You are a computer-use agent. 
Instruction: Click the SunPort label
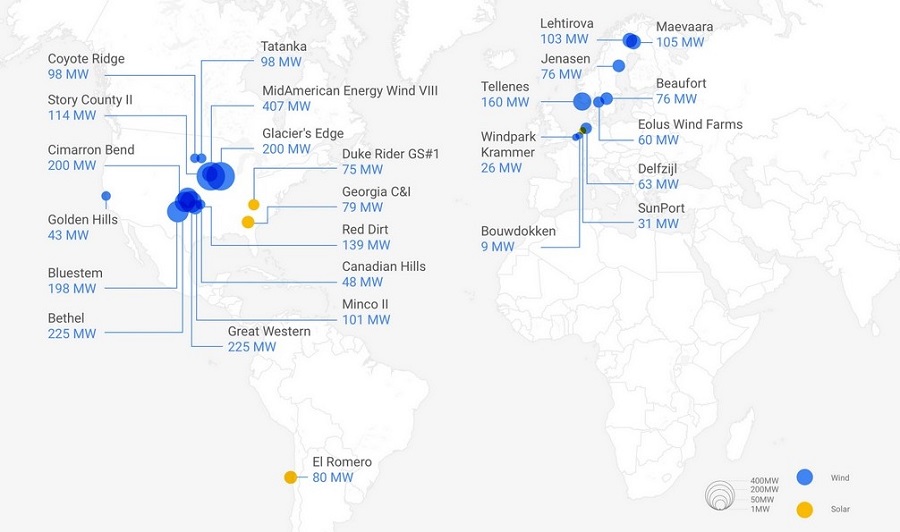661,208
